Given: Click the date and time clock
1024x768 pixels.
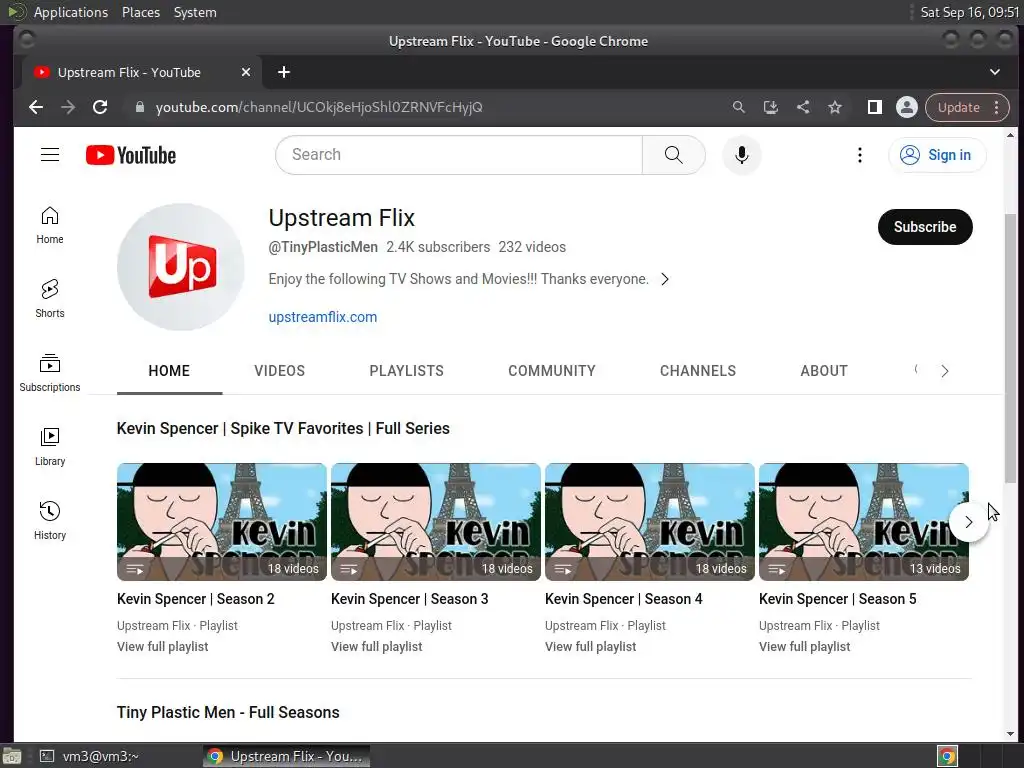Looking at the screenshot, I should (969, 12).
